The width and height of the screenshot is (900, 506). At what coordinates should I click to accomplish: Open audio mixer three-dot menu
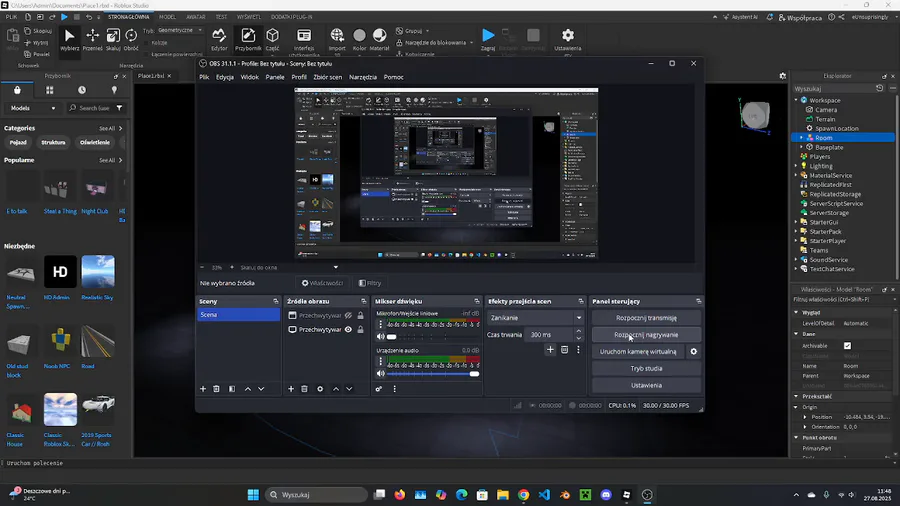pyautogui.click(x=394, y=389)
